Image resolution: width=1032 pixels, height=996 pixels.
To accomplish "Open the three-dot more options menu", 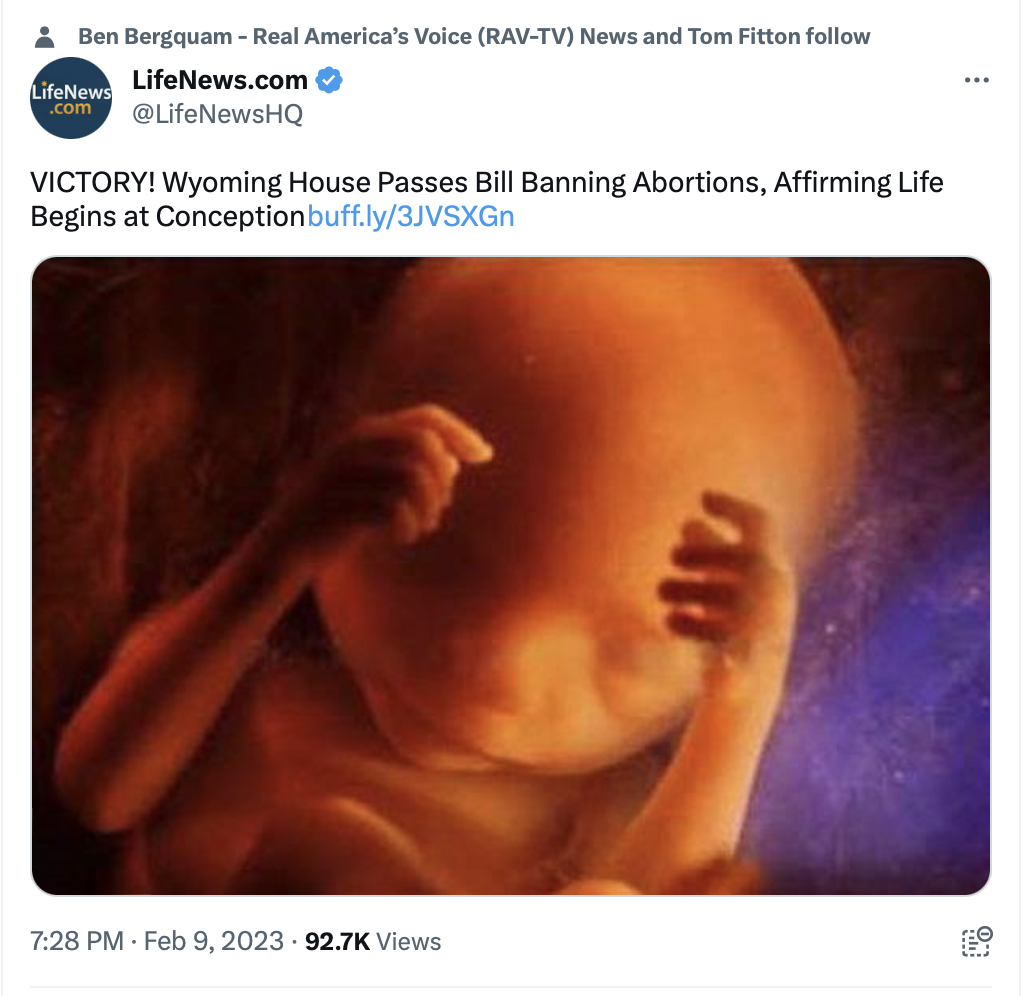I will point(976,80).
